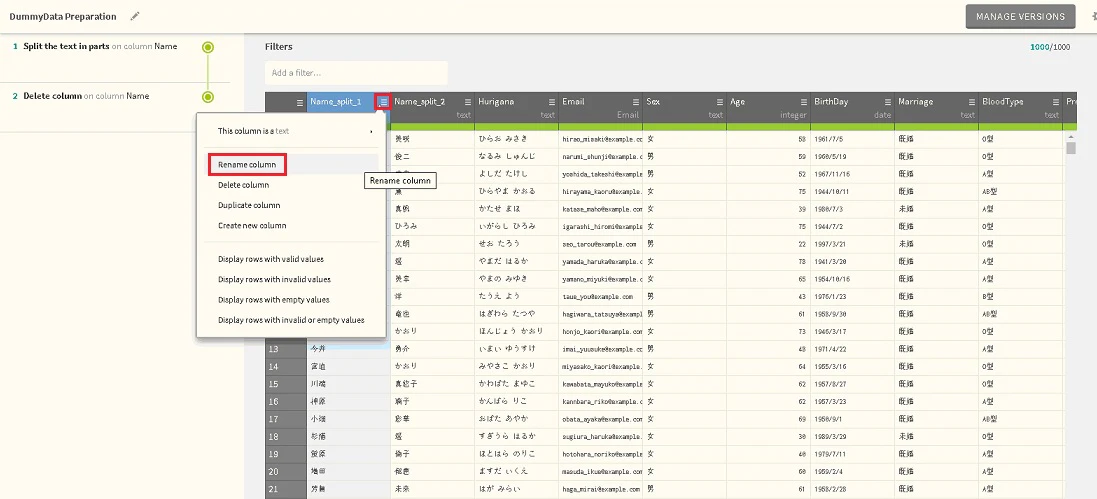Click the vertical scrollbar of the data table
Viewport: 1097px width, 499px height.
1070,148
